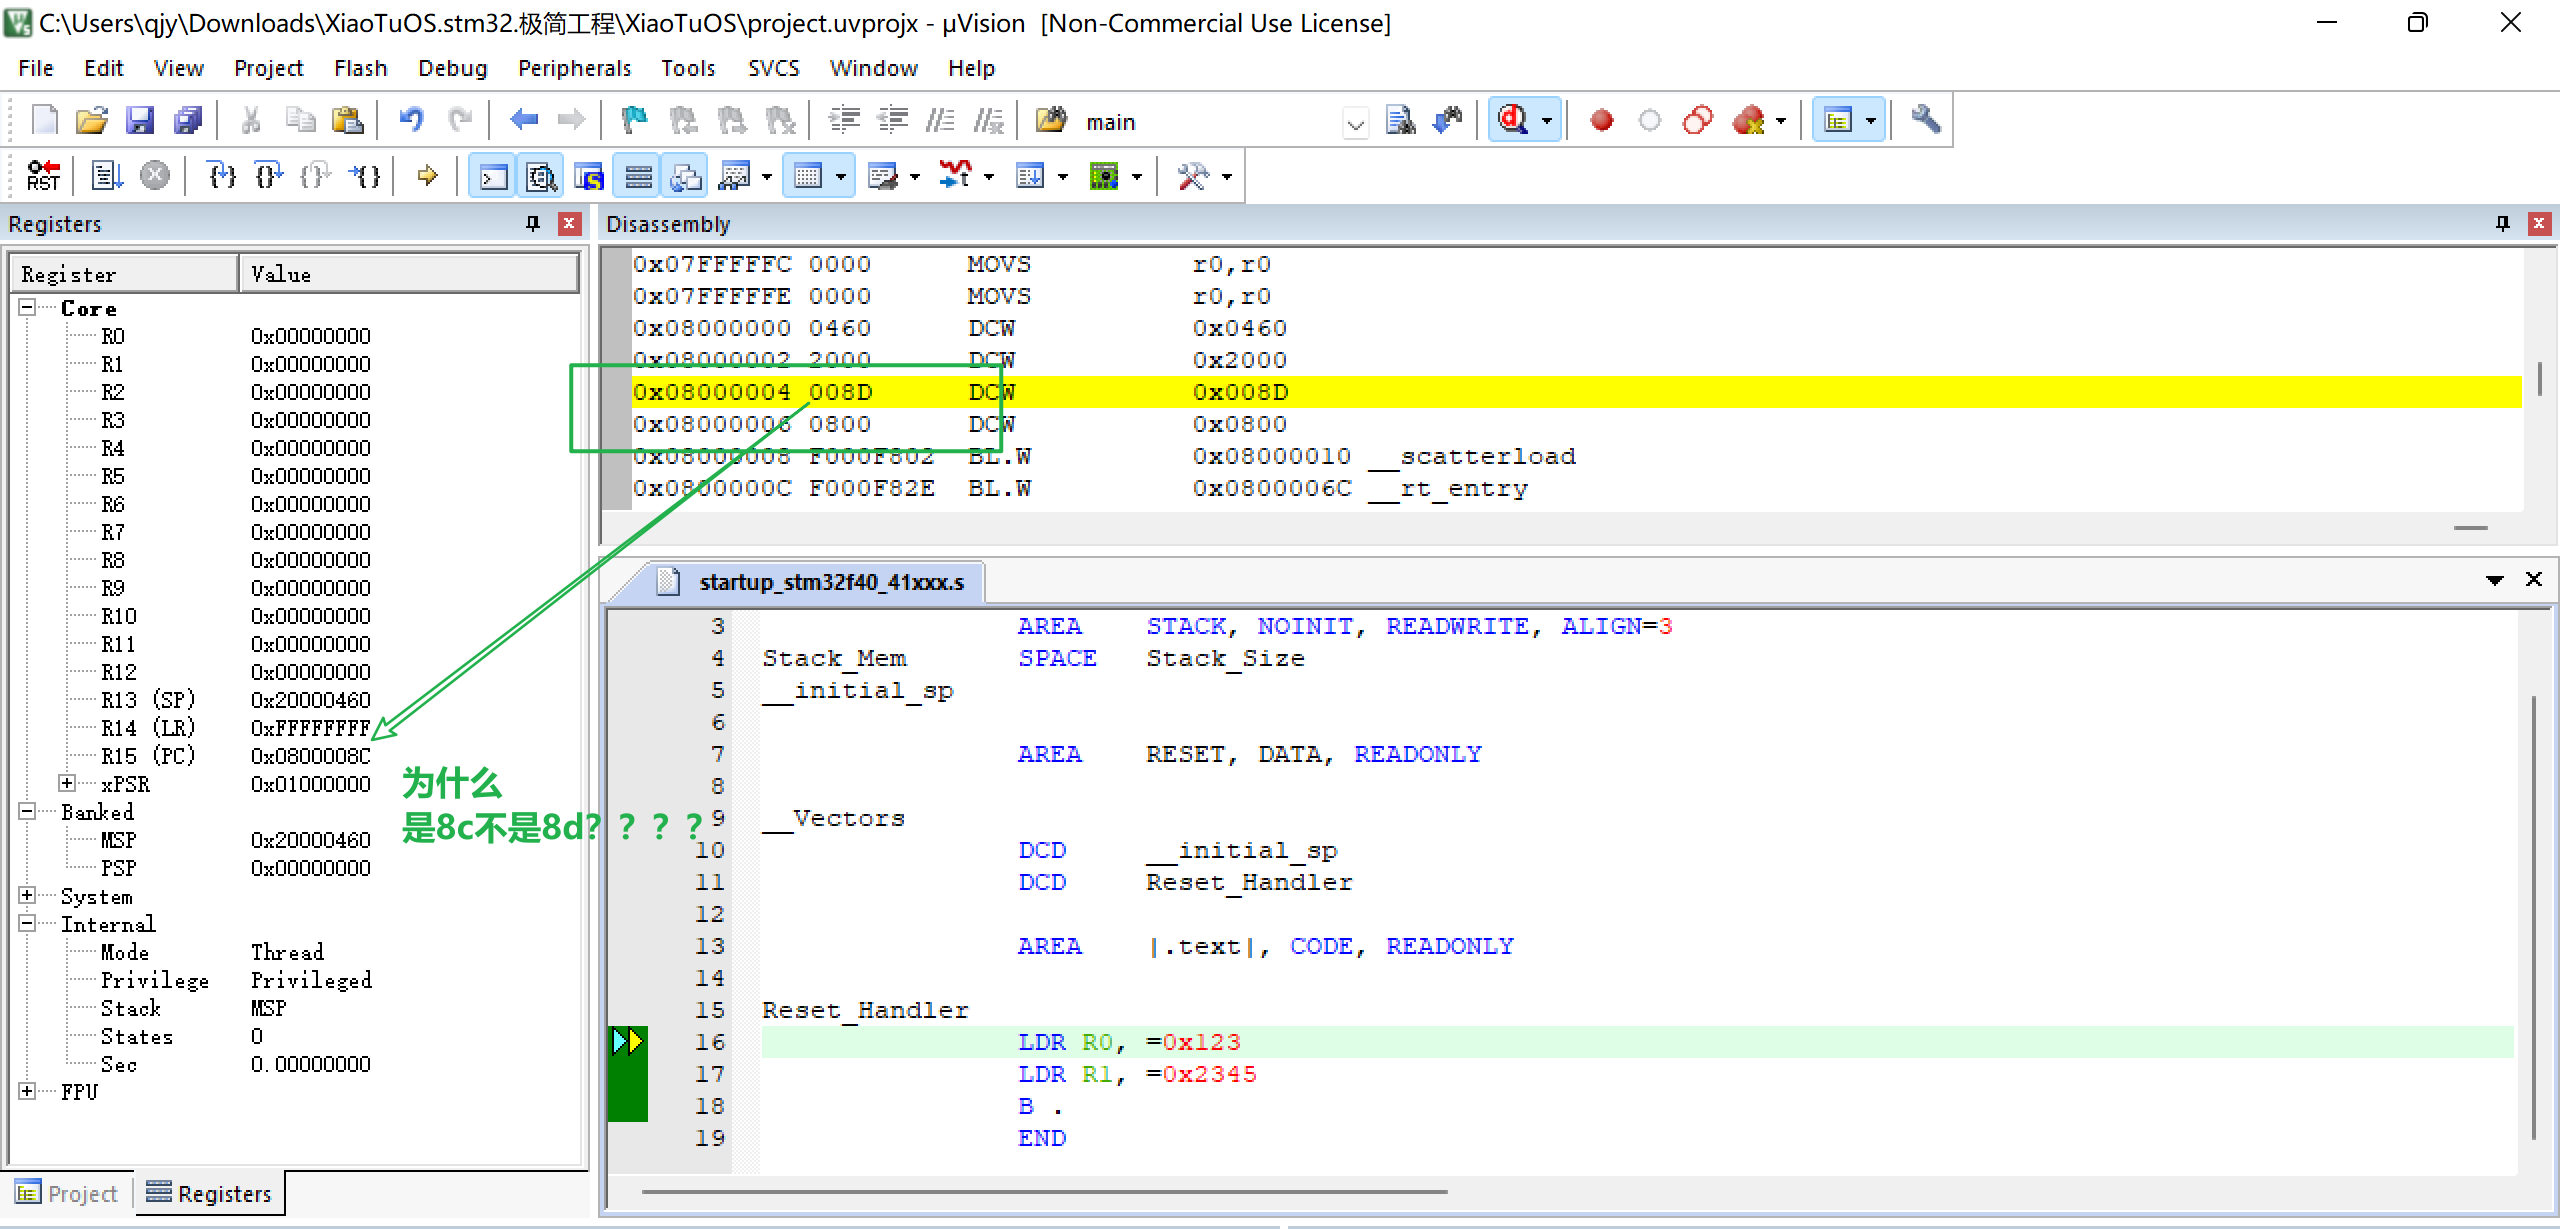Image resolution: width=2560 pixels, height=1229 pixels.
Task: Click the Register column header
Action: click(124, 273)
